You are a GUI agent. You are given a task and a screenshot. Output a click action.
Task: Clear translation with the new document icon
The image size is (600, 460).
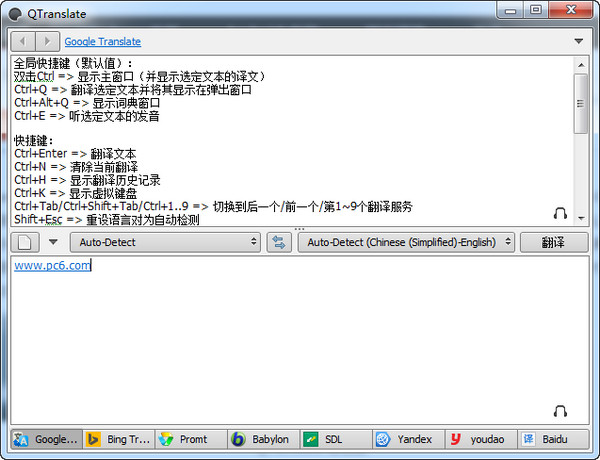[25, 242]
